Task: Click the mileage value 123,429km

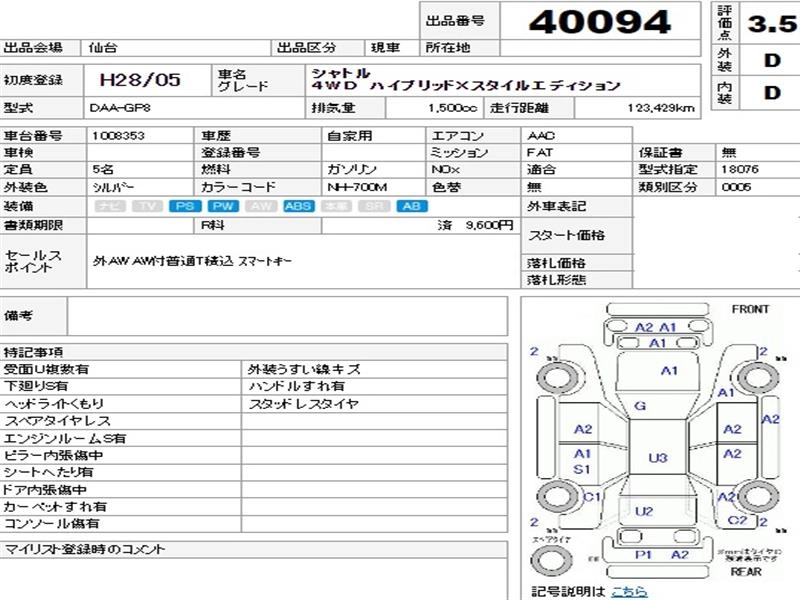Action: [x=661, y=108]
